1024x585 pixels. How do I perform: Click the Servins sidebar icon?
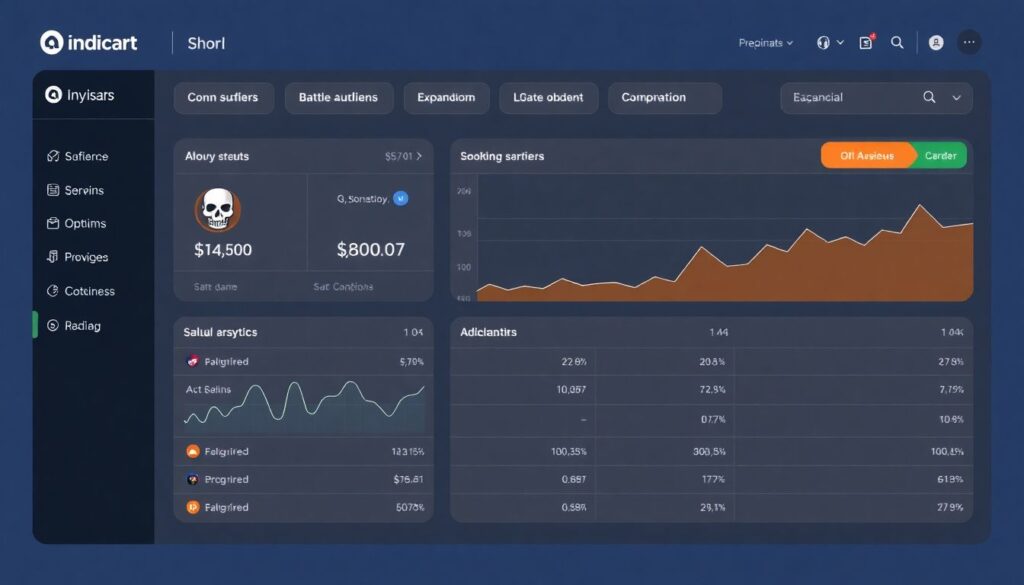tap(53, 190)
